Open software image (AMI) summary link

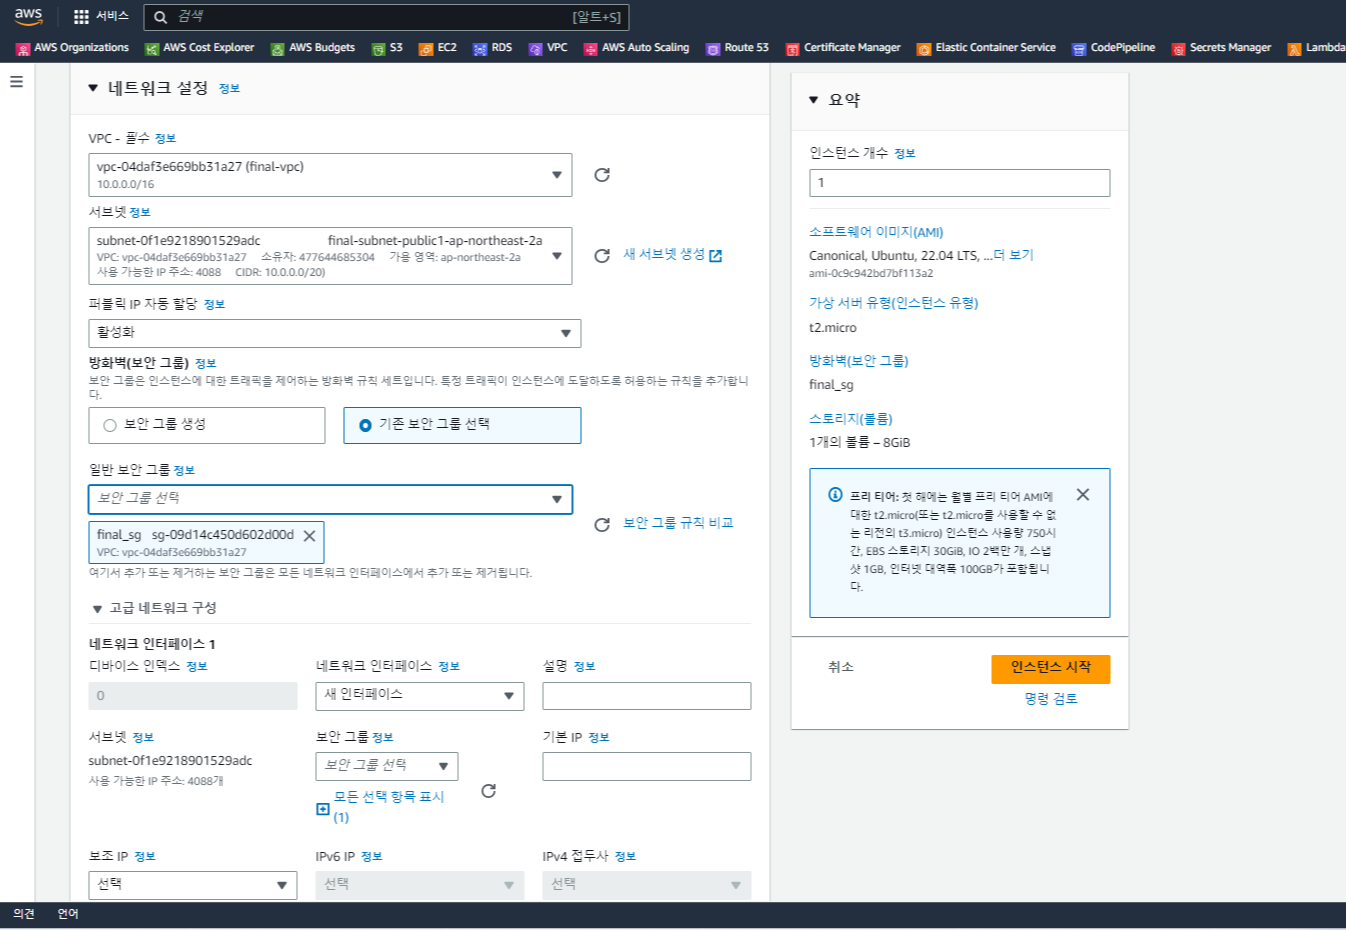[x=876, y=232]
